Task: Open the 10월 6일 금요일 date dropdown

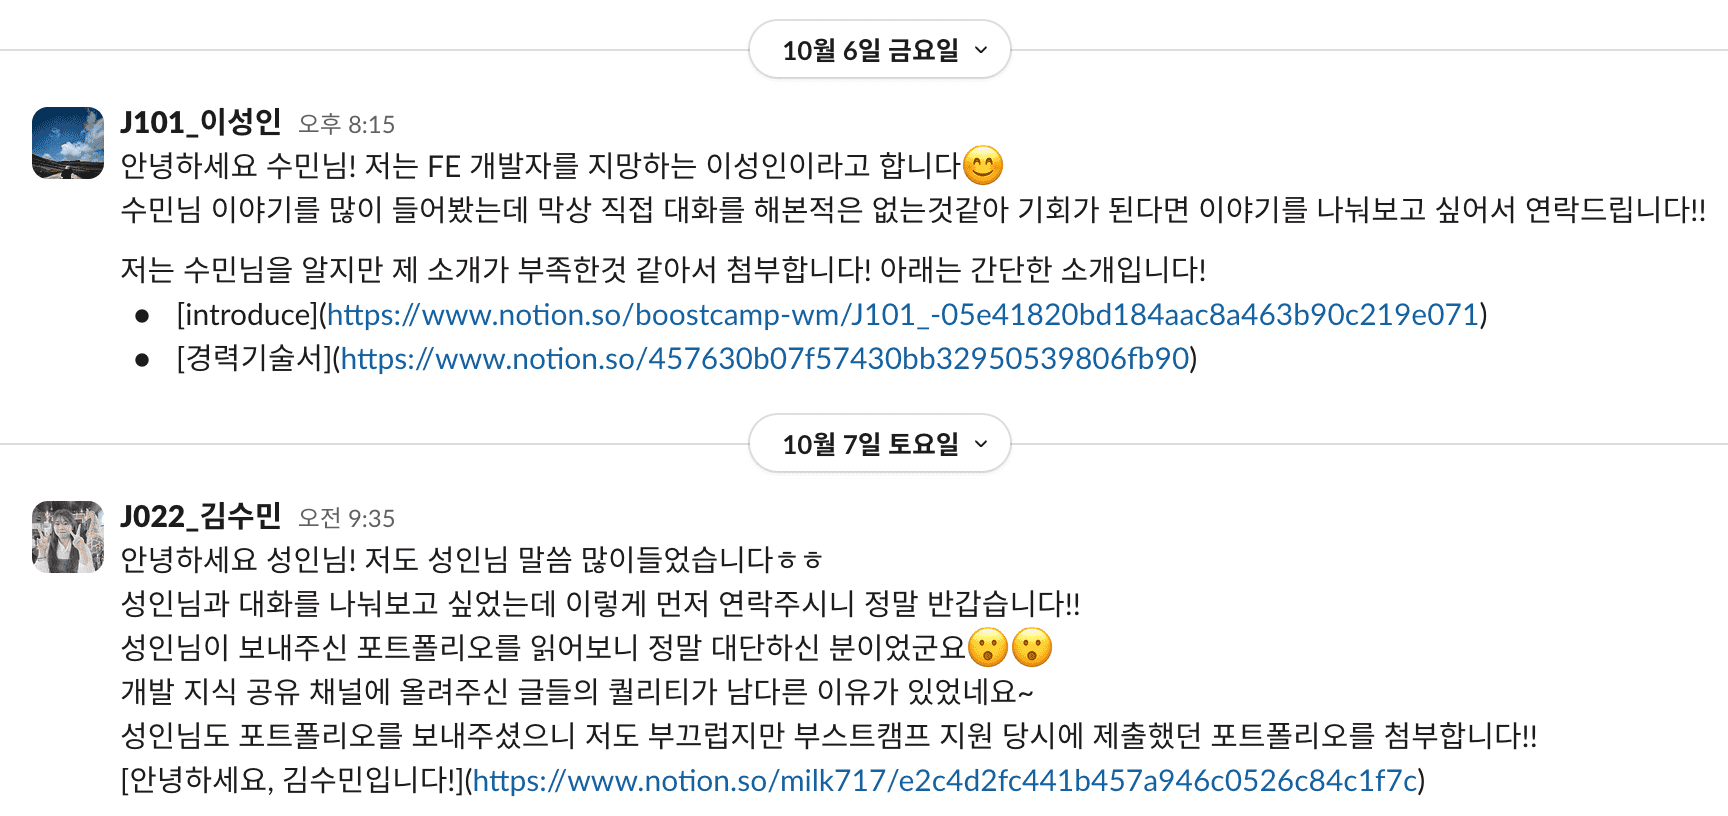Action: click(879, 50)
